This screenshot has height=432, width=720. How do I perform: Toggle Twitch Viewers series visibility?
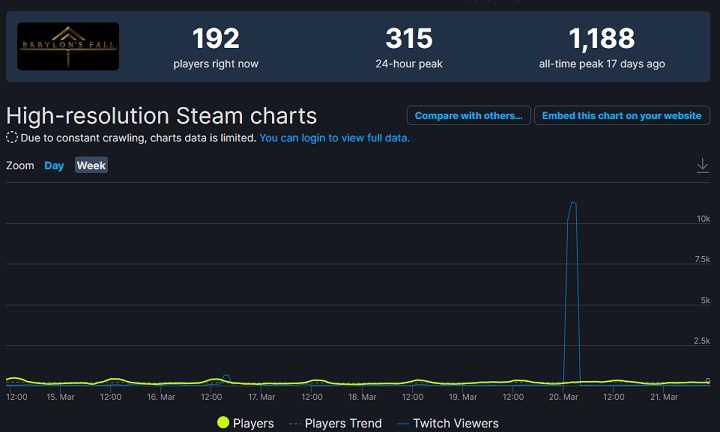click(455, 423)
